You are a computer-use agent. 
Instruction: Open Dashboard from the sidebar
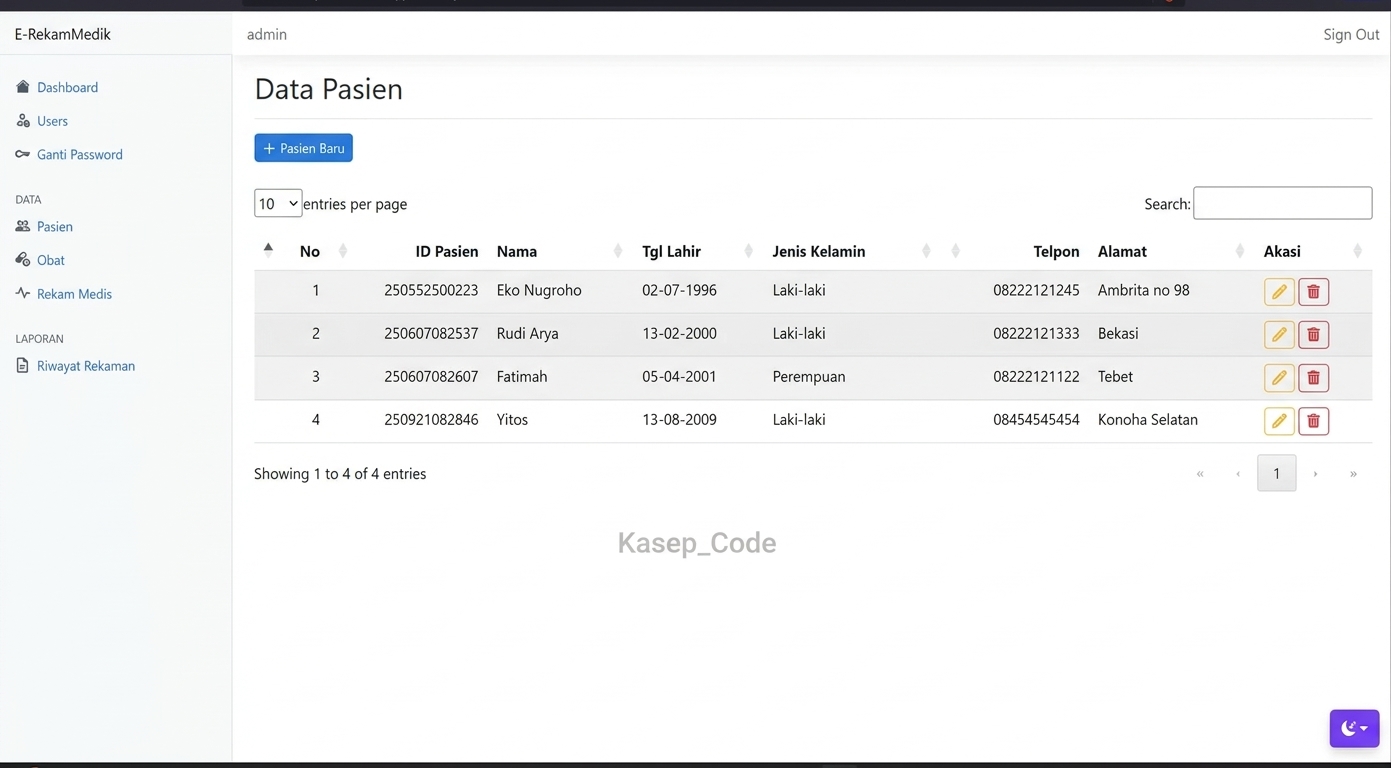point(67,87)
